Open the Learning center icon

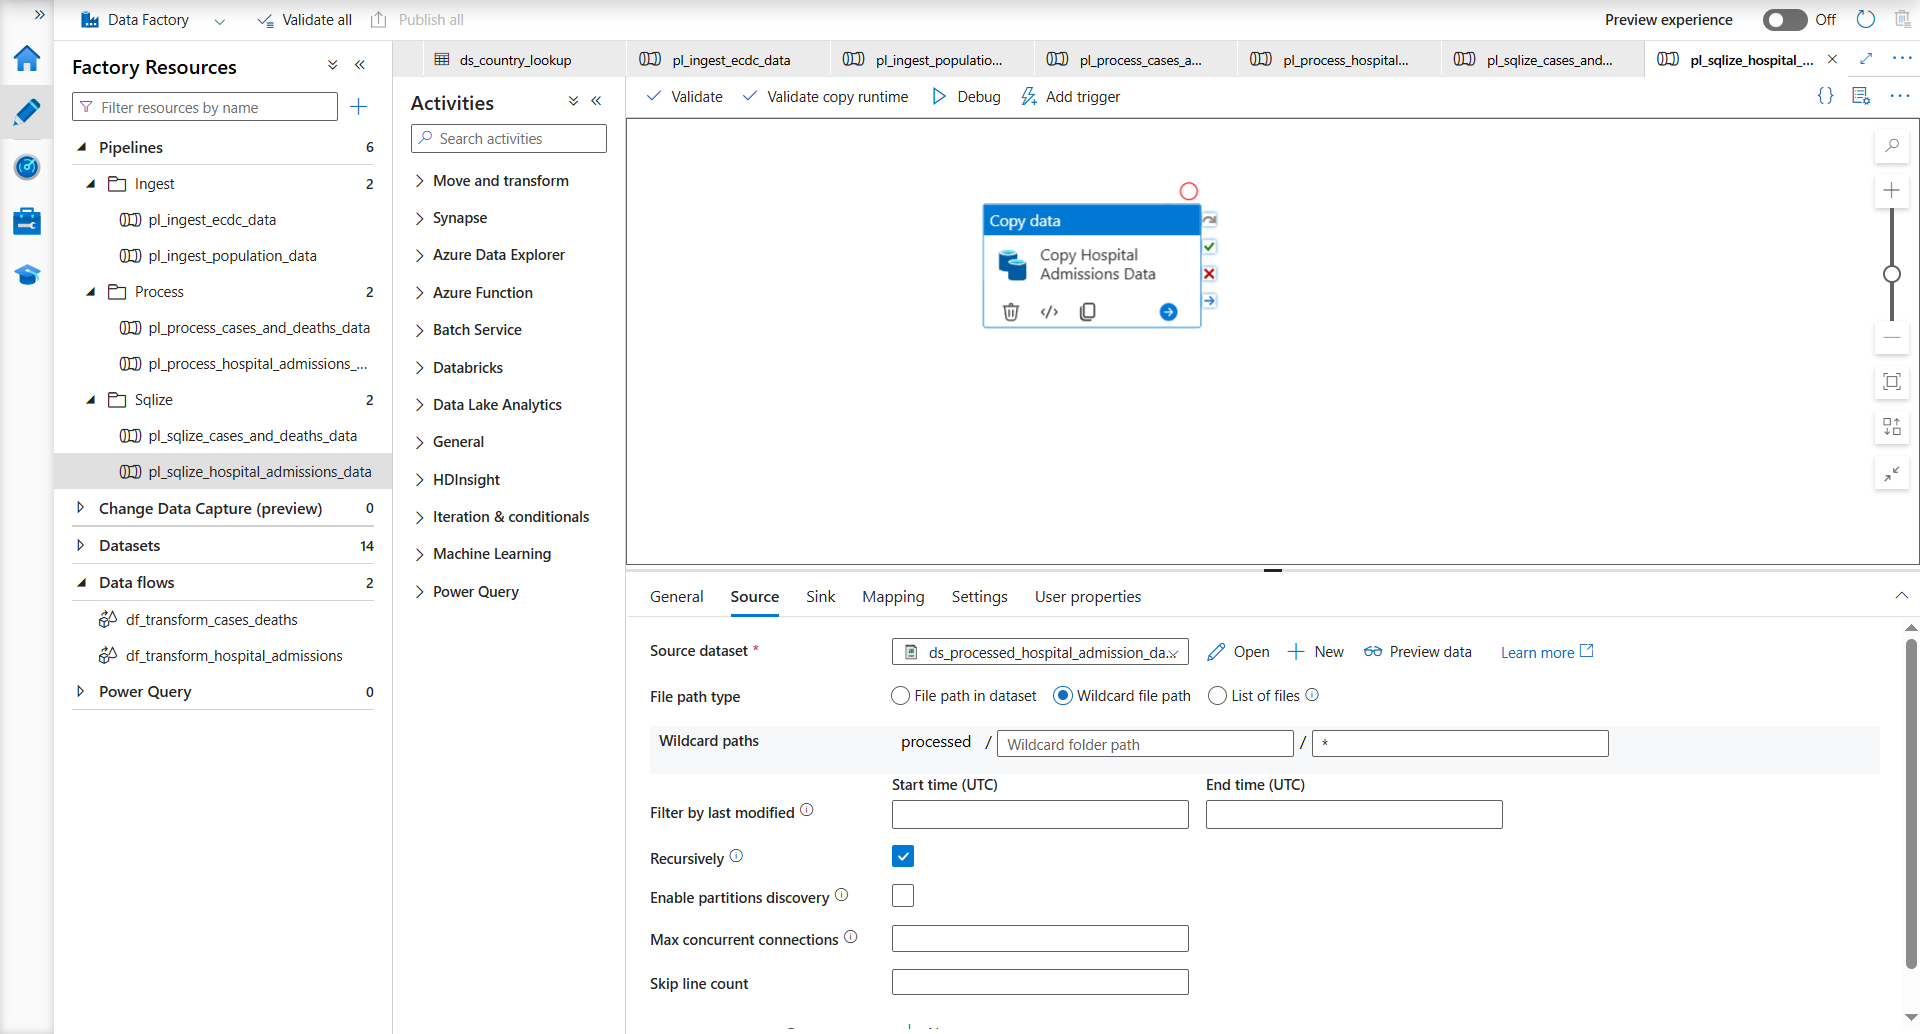[x=27, y=275]
